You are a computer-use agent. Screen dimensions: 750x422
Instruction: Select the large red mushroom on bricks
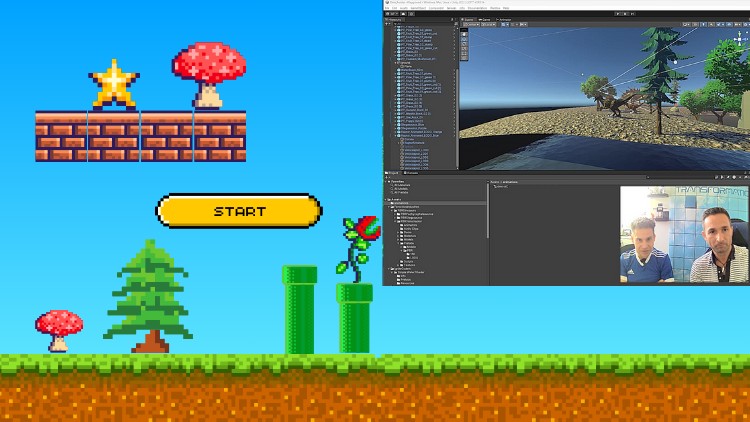click(x=209, y=72)
